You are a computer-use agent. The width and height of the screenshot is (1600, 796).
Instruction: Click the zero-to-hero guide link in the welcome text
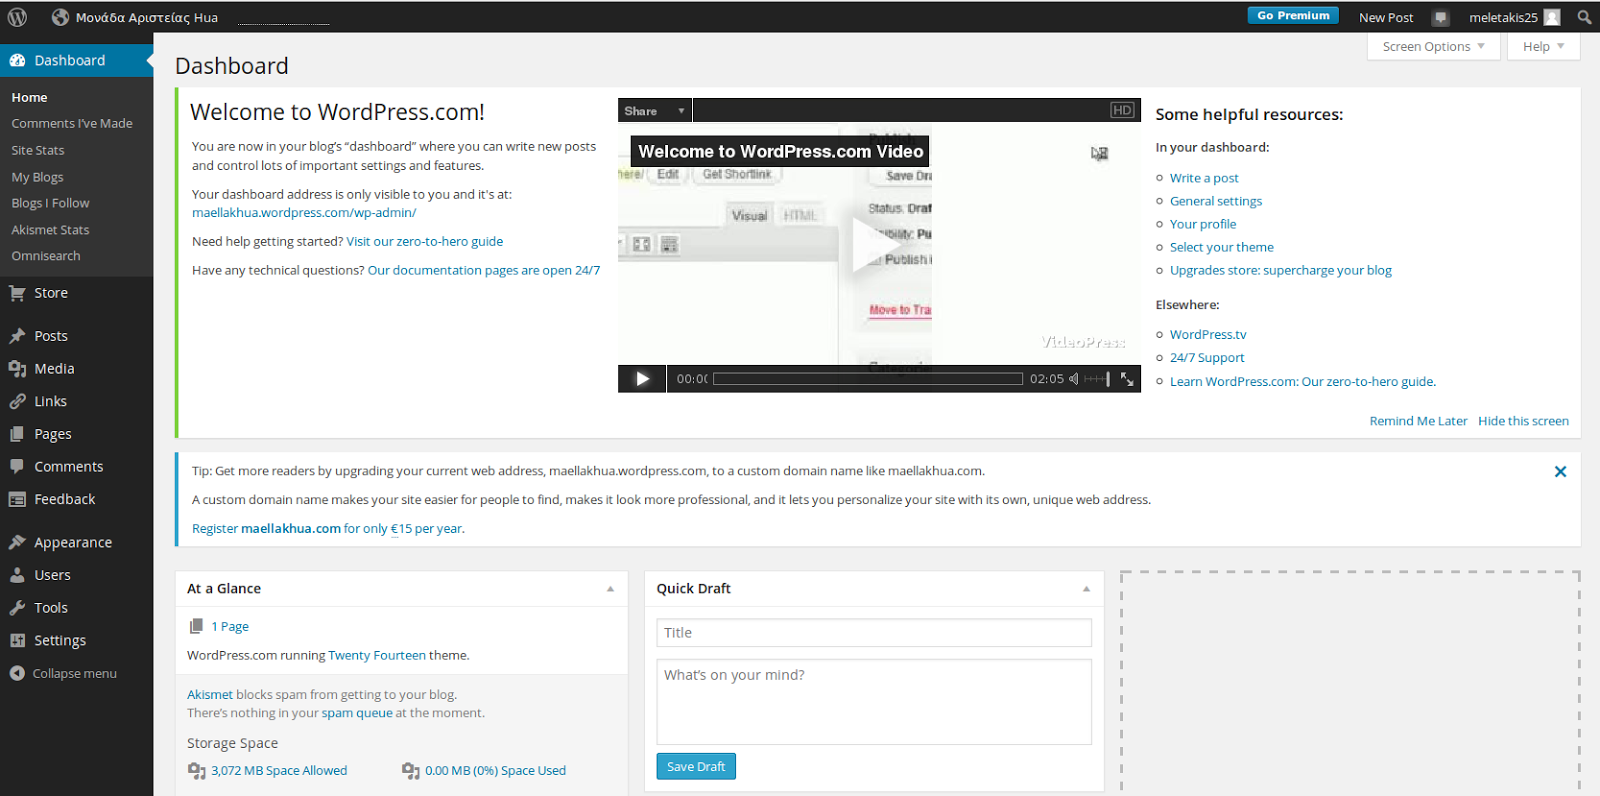point(425,241)
